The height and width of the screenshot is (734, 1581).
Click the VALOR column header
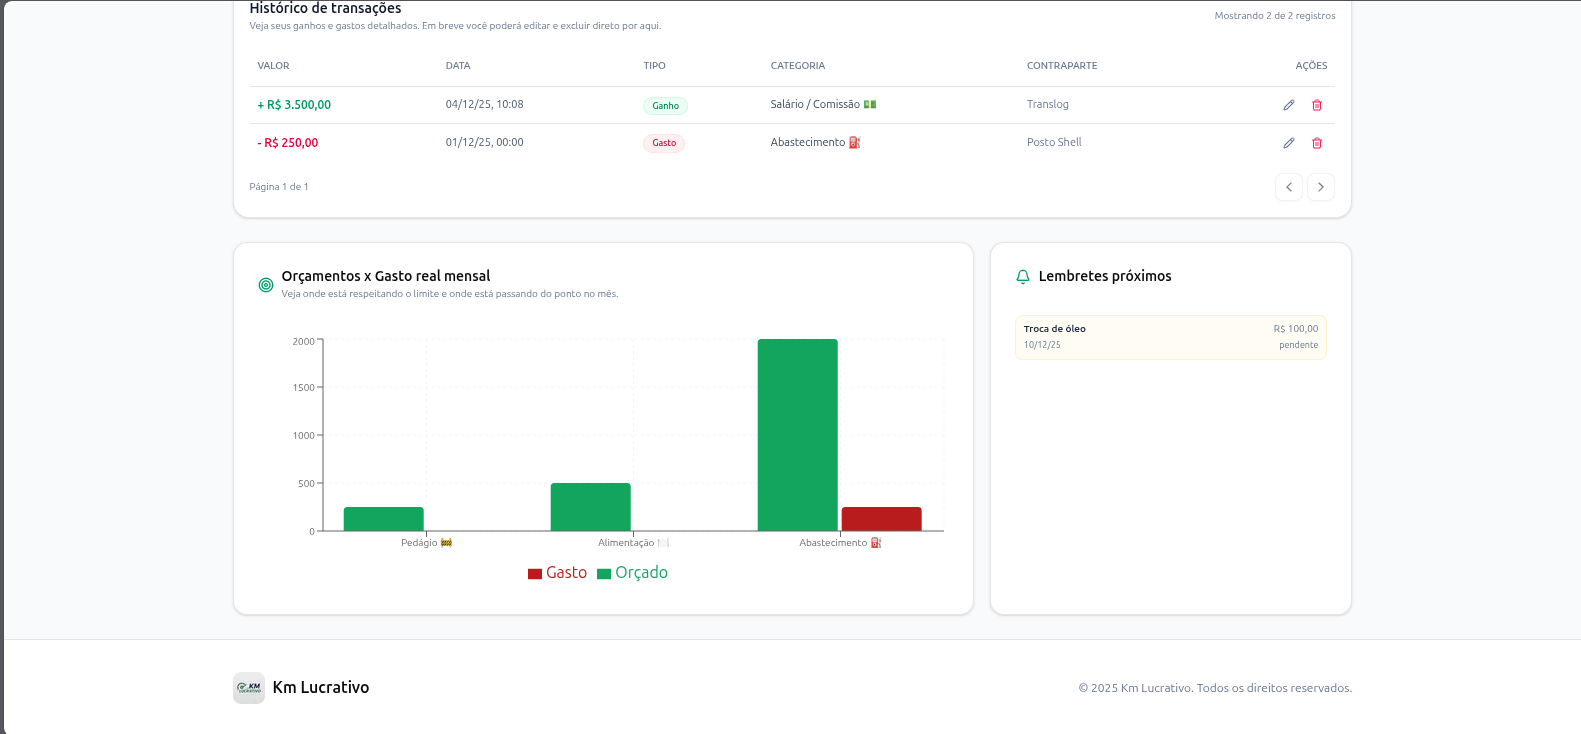point(273,66)
